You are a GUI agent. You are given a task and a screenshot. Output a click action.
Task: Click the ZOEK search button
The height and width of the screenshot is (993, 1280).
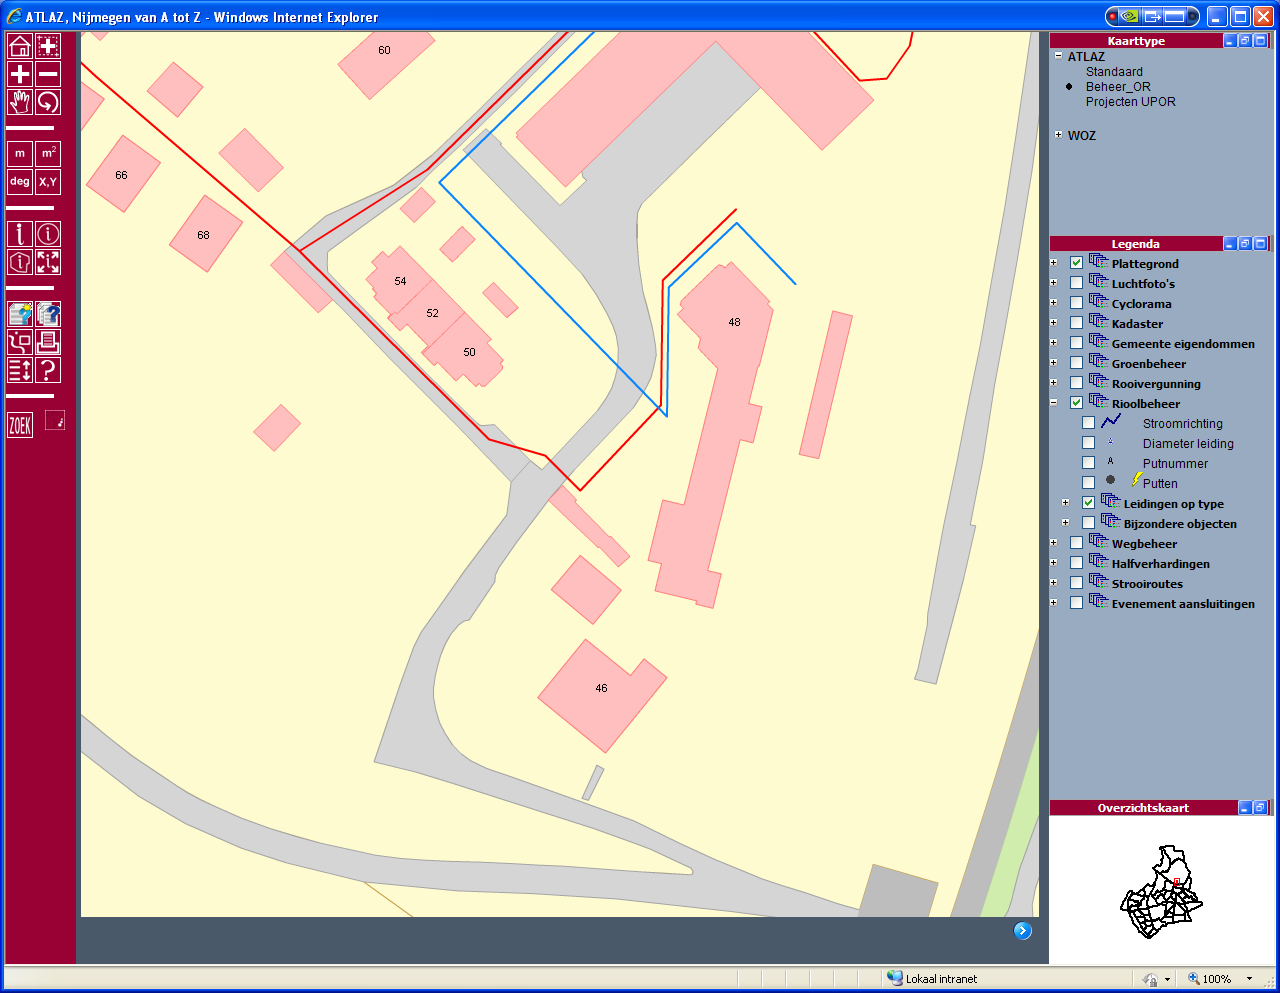(x=20, y=425)
